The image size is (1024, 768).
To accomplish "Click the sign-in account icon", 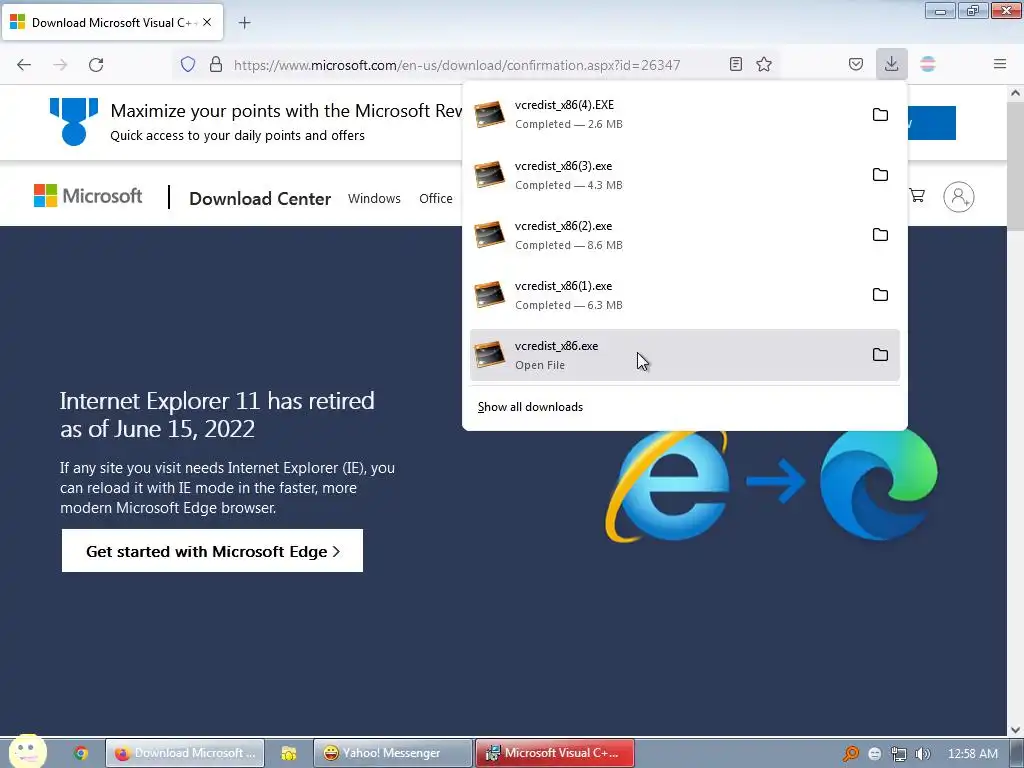I will [x=959, y=197].
